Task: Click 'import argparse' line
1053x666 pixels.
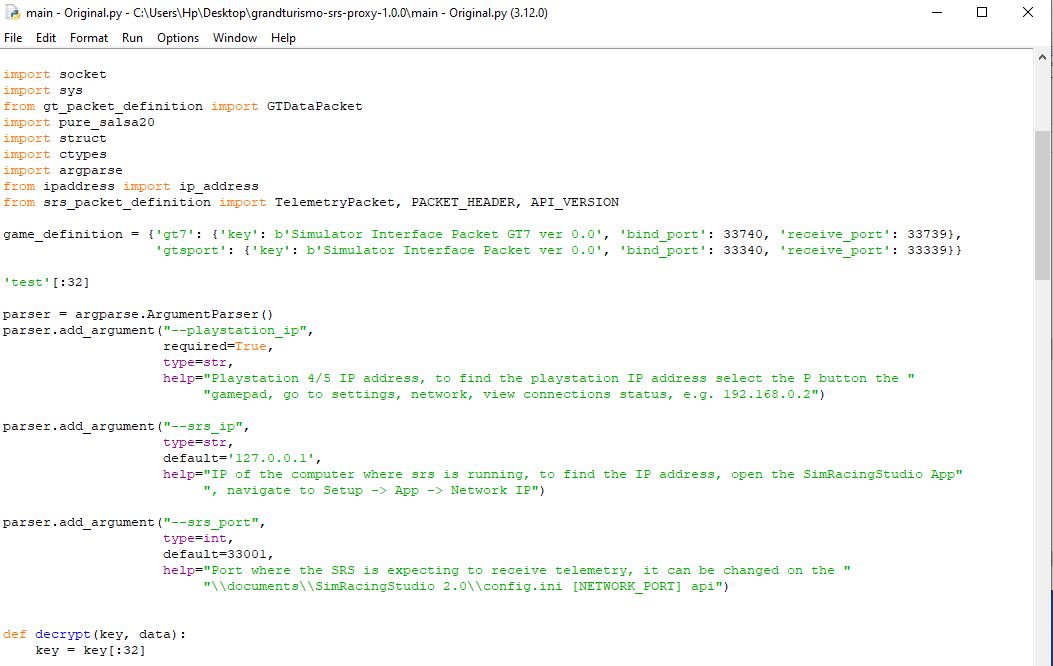Action: pyautogui.click(x=62, y=171)
